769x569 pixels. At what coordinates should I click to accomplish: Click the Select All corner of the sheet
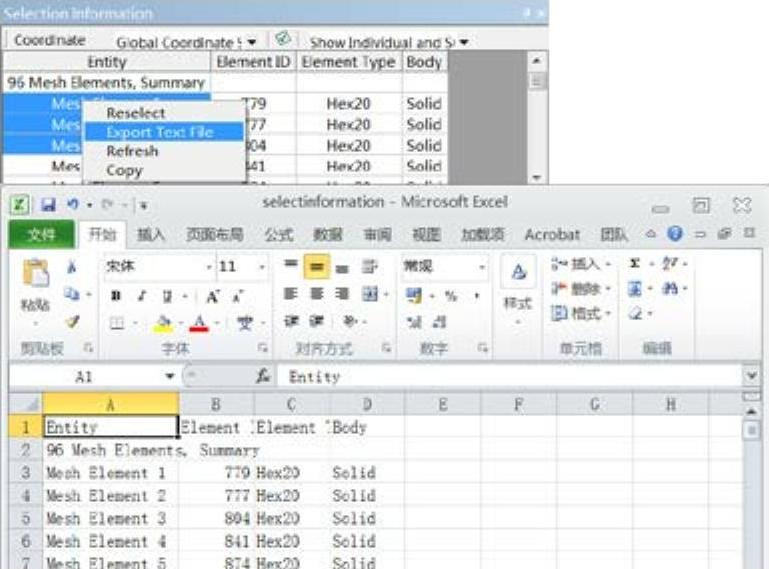click(x=26, y=404)
